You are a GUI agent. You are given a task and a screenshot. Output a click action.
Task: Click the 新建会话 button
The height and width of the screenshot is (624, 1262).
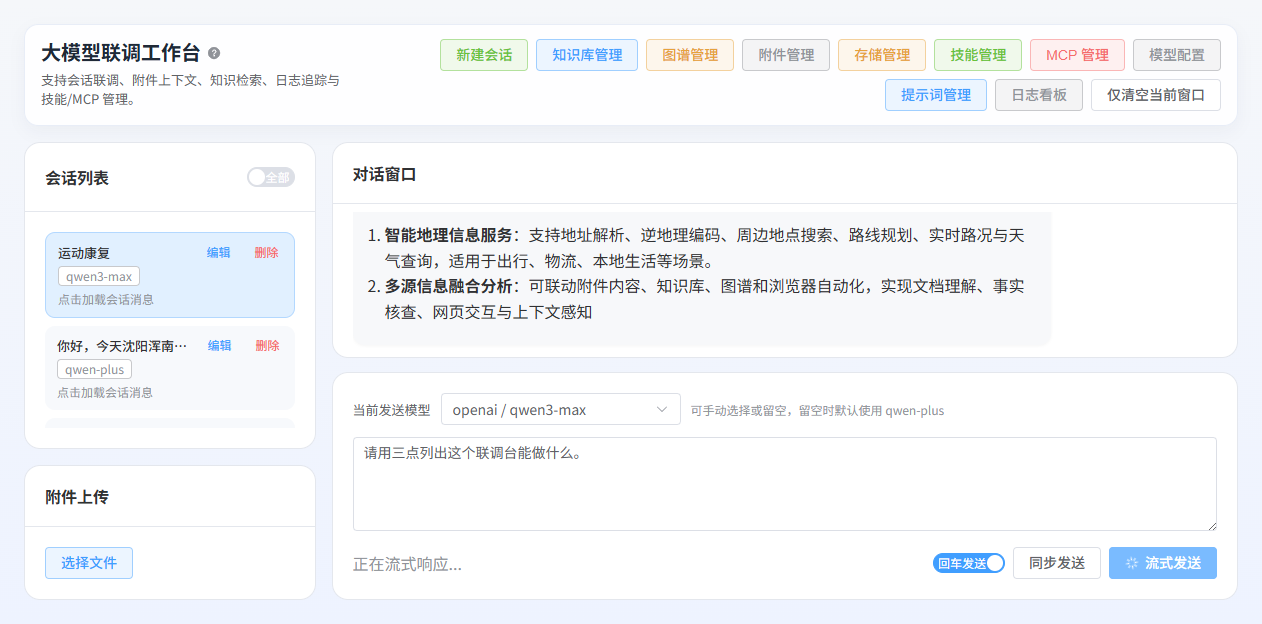(484, 55)
